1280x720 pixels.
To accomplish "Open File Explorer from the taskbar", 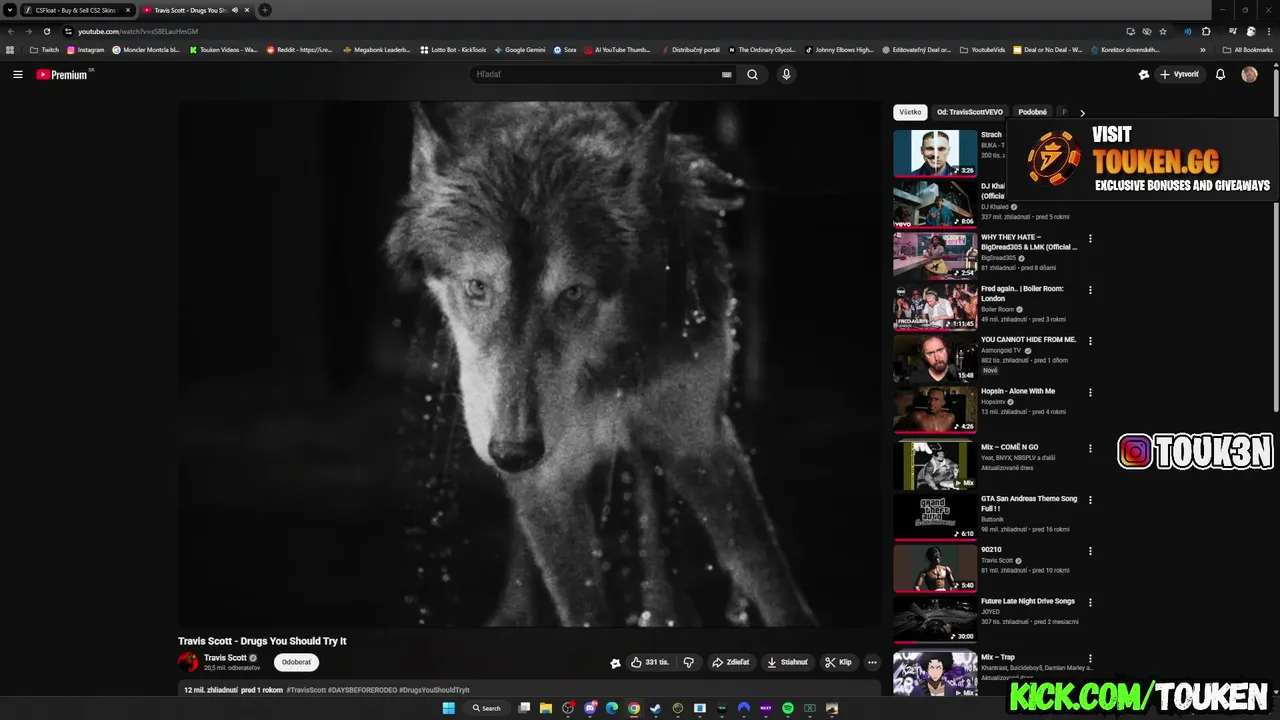I will click(546, 708).
